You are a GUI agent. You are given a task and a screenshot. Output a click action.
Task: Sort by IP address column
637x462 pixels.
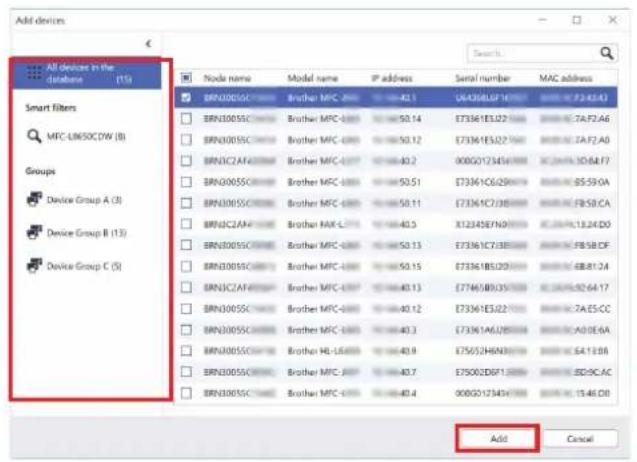(x=392, y=78)
